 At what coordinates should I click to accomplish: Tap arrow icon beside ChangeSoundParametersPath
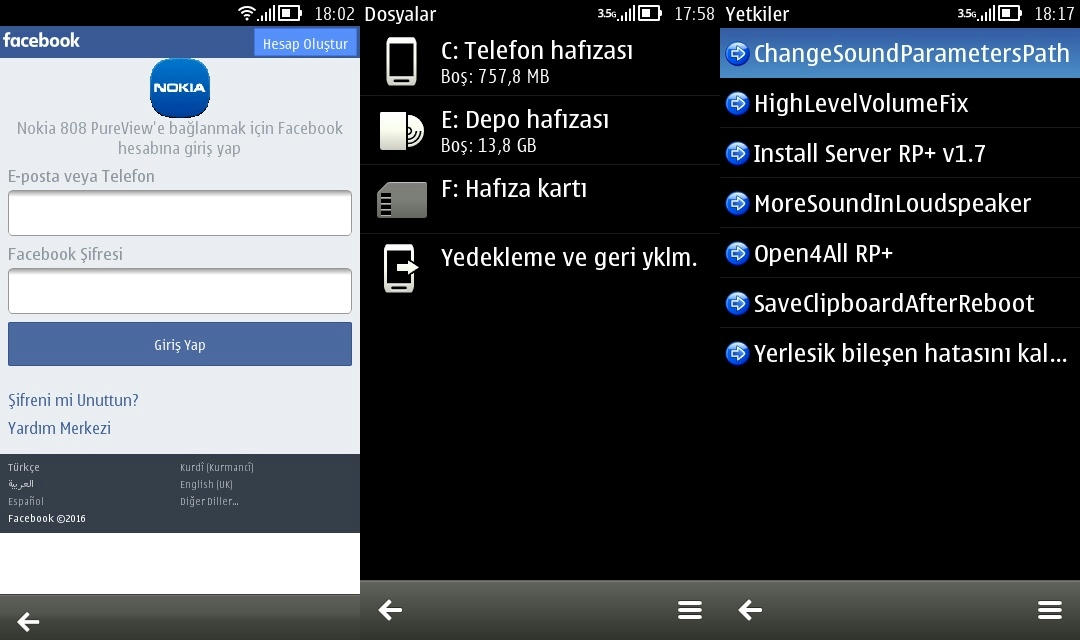click(737, 53)
